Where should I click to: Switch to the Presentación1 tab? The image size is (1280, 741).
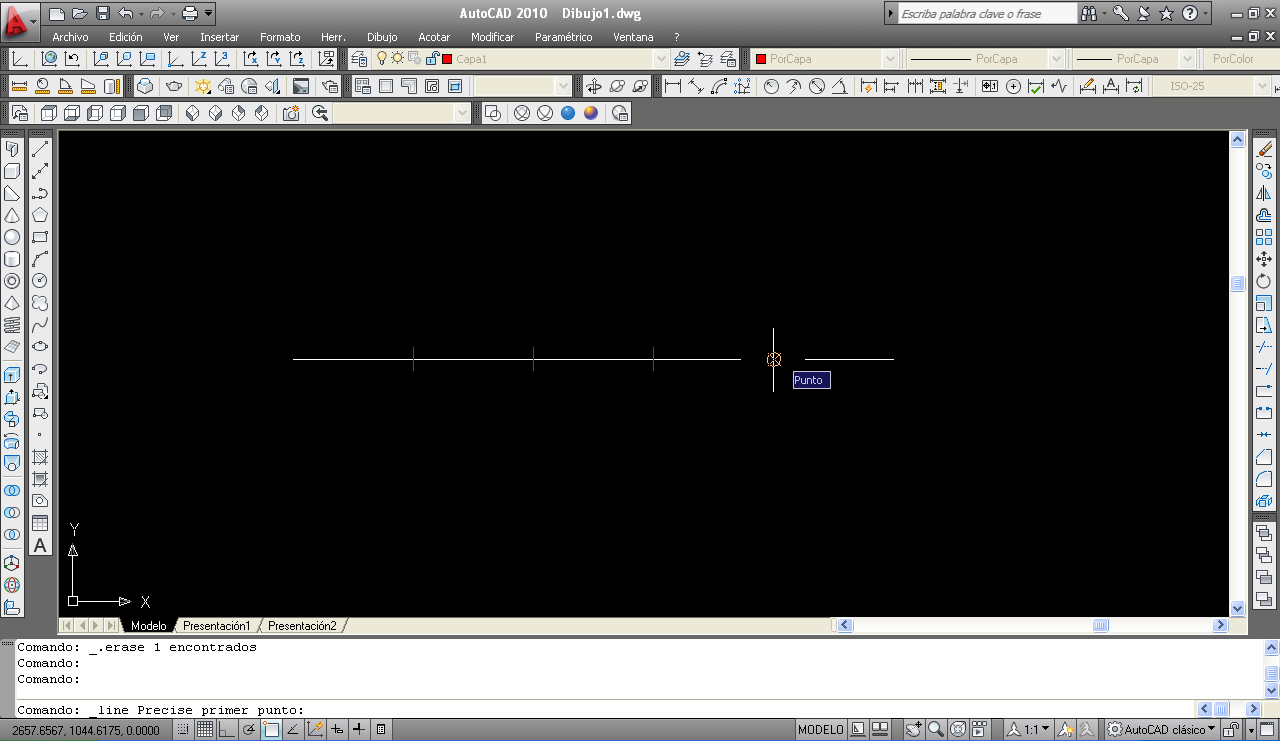(216, 625)
